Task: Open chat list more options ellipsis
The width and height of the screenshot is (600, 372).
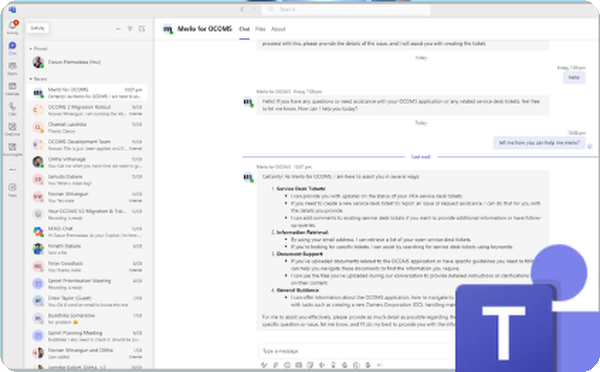Action: coord(118,29)
